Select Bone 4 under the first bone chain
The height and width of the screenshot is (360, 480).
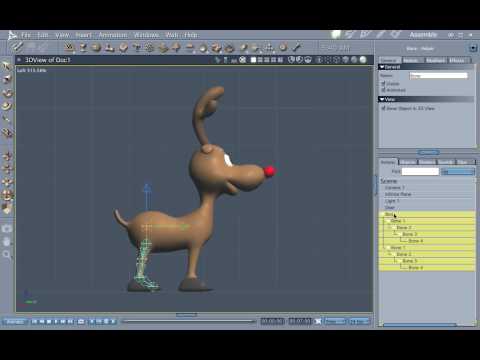416,241
